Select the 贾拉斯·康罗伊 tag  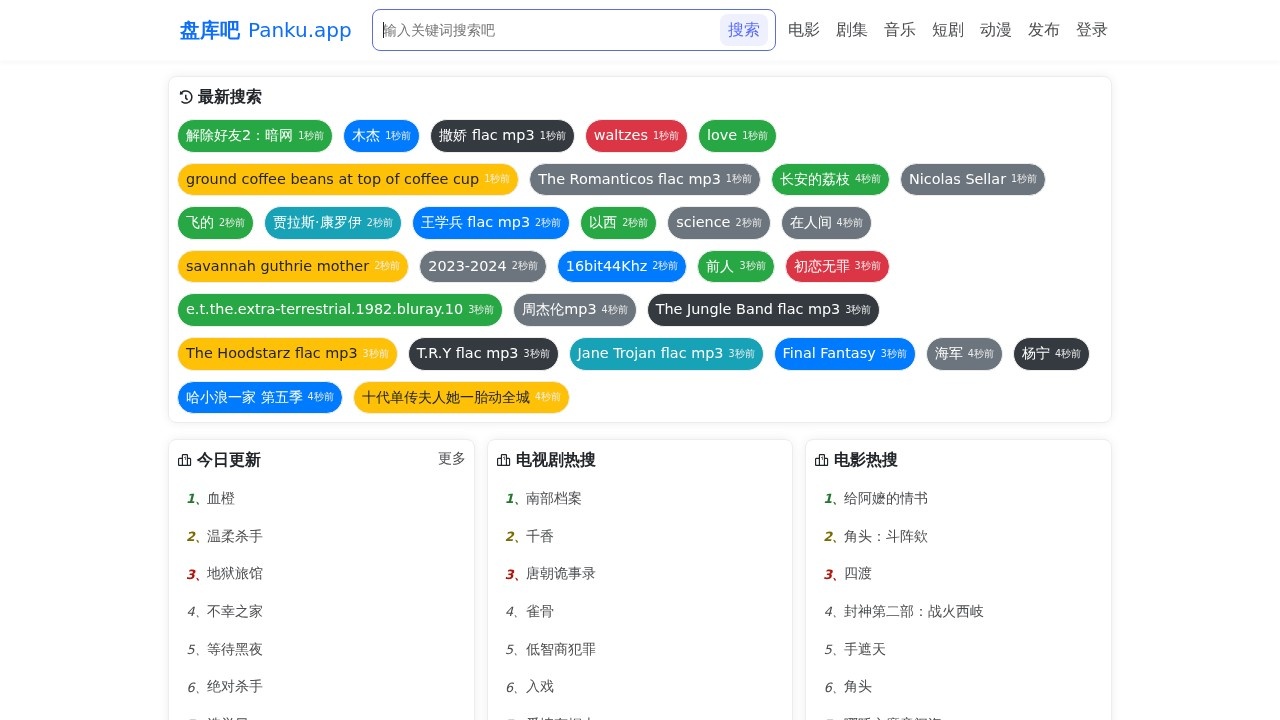click(333, 223)
